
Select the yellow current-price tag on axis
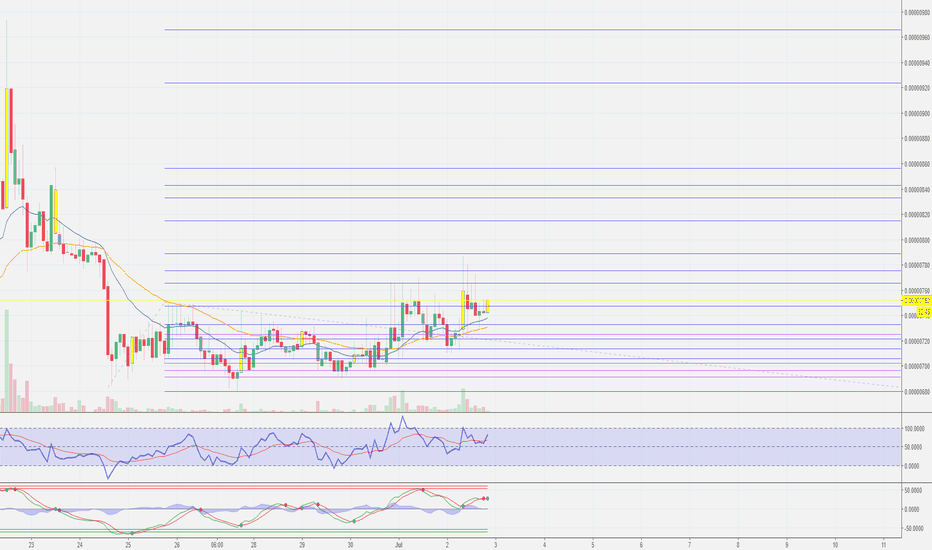coord(917,301)
